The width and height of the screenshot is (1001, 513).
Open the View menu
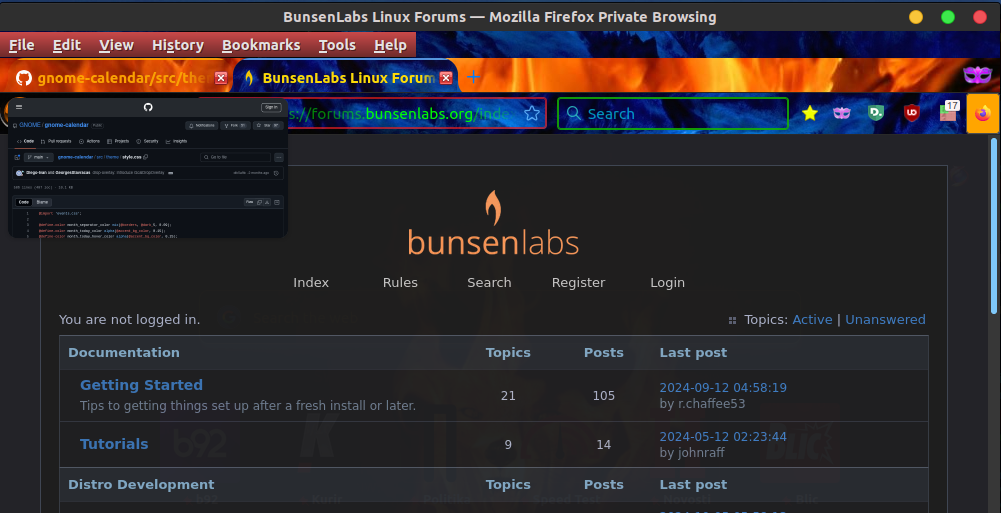point(116,45)
